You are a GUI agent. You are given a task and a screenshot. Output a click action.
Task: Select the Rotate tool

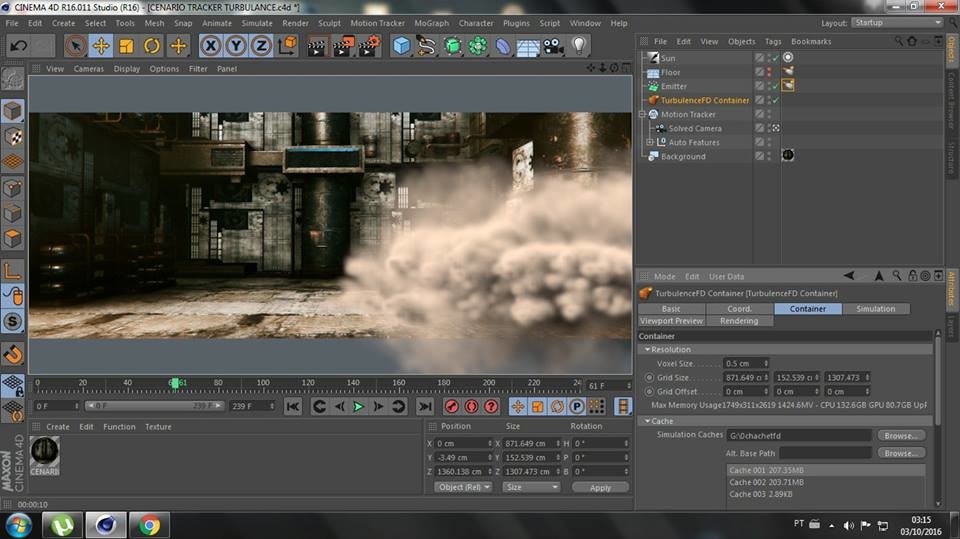[152, 46]
